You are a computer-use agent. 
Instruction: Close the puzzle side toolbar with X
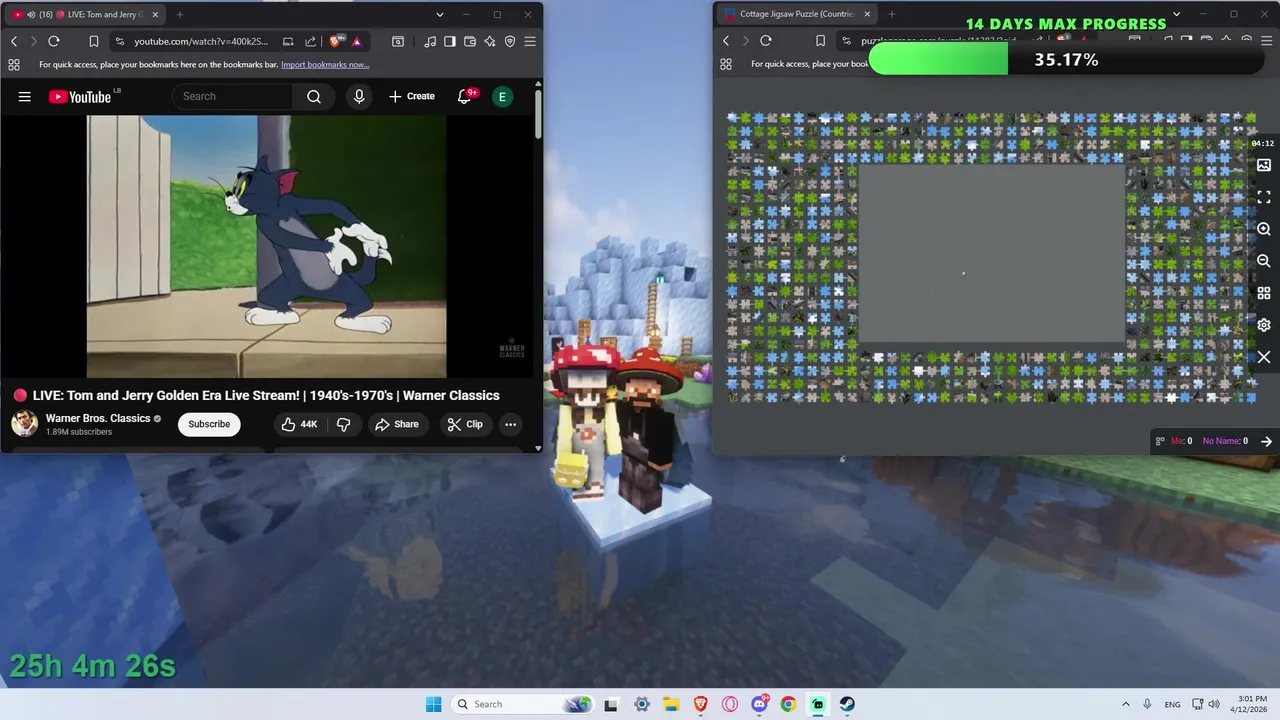pos(1264,357)
